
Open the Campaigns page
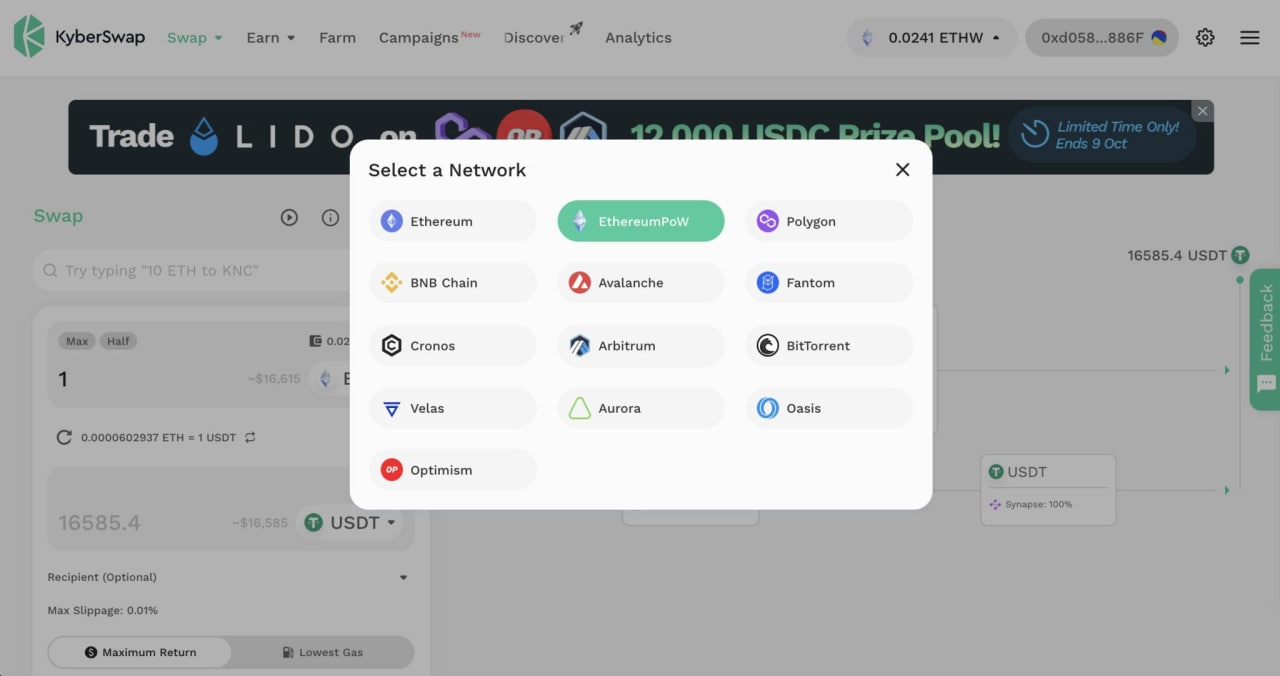point(429,37)
